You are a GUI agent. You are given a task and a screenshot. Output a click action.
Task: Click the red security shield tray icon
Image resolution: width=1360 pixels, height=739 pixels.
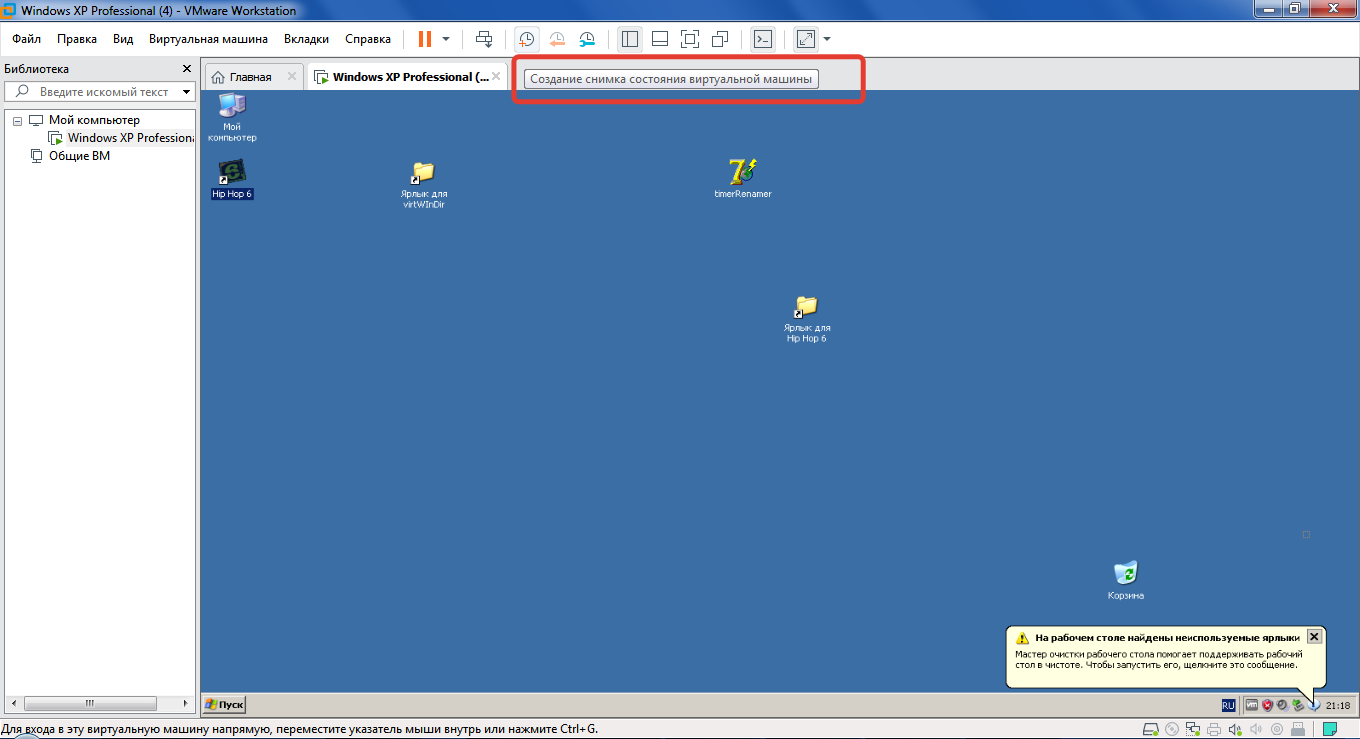point(1267,705)
